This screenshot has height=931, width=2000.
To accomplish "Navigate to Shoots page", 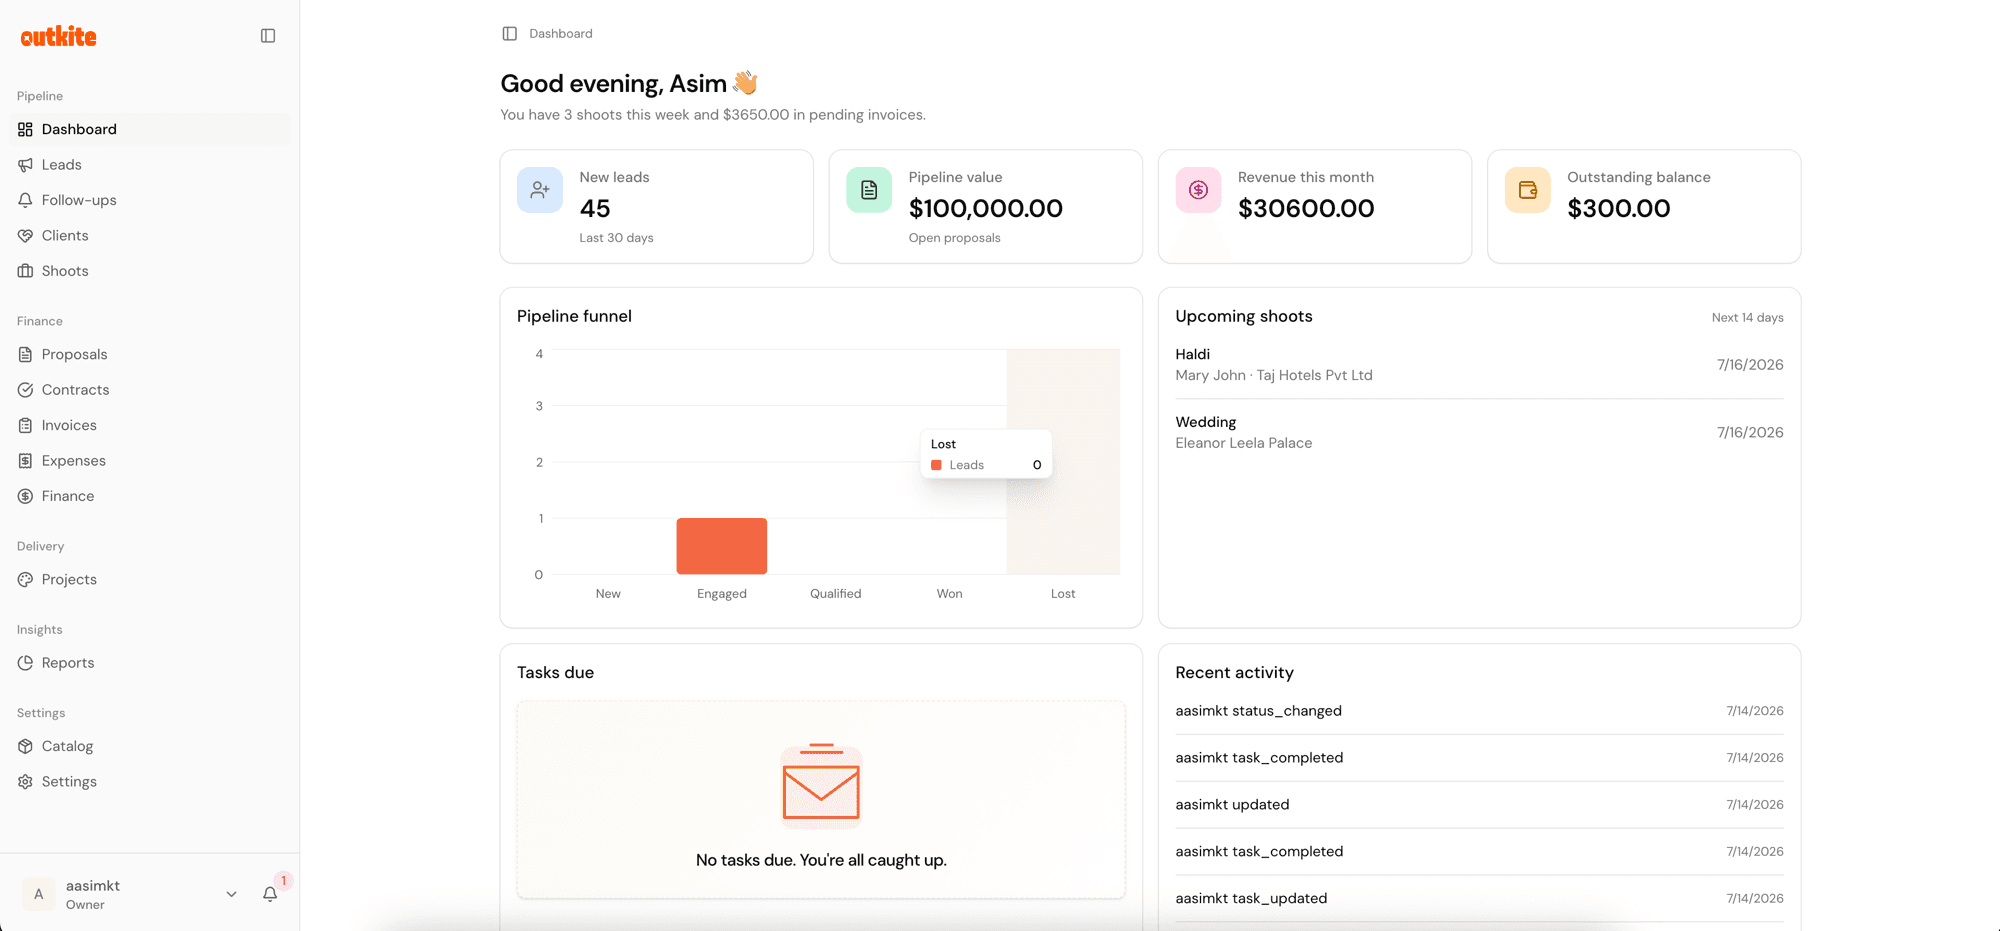I will tap(150, 271).
